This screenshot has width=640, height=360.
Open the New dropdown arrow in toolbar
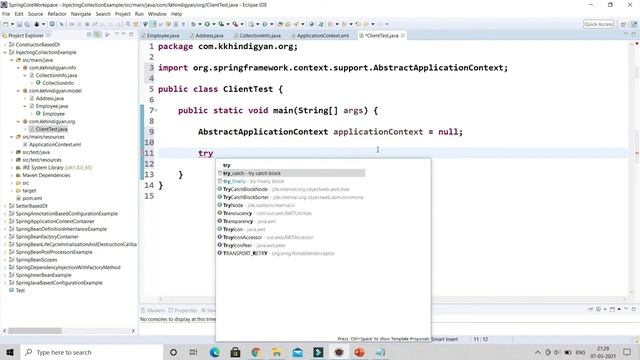point(12,24)
